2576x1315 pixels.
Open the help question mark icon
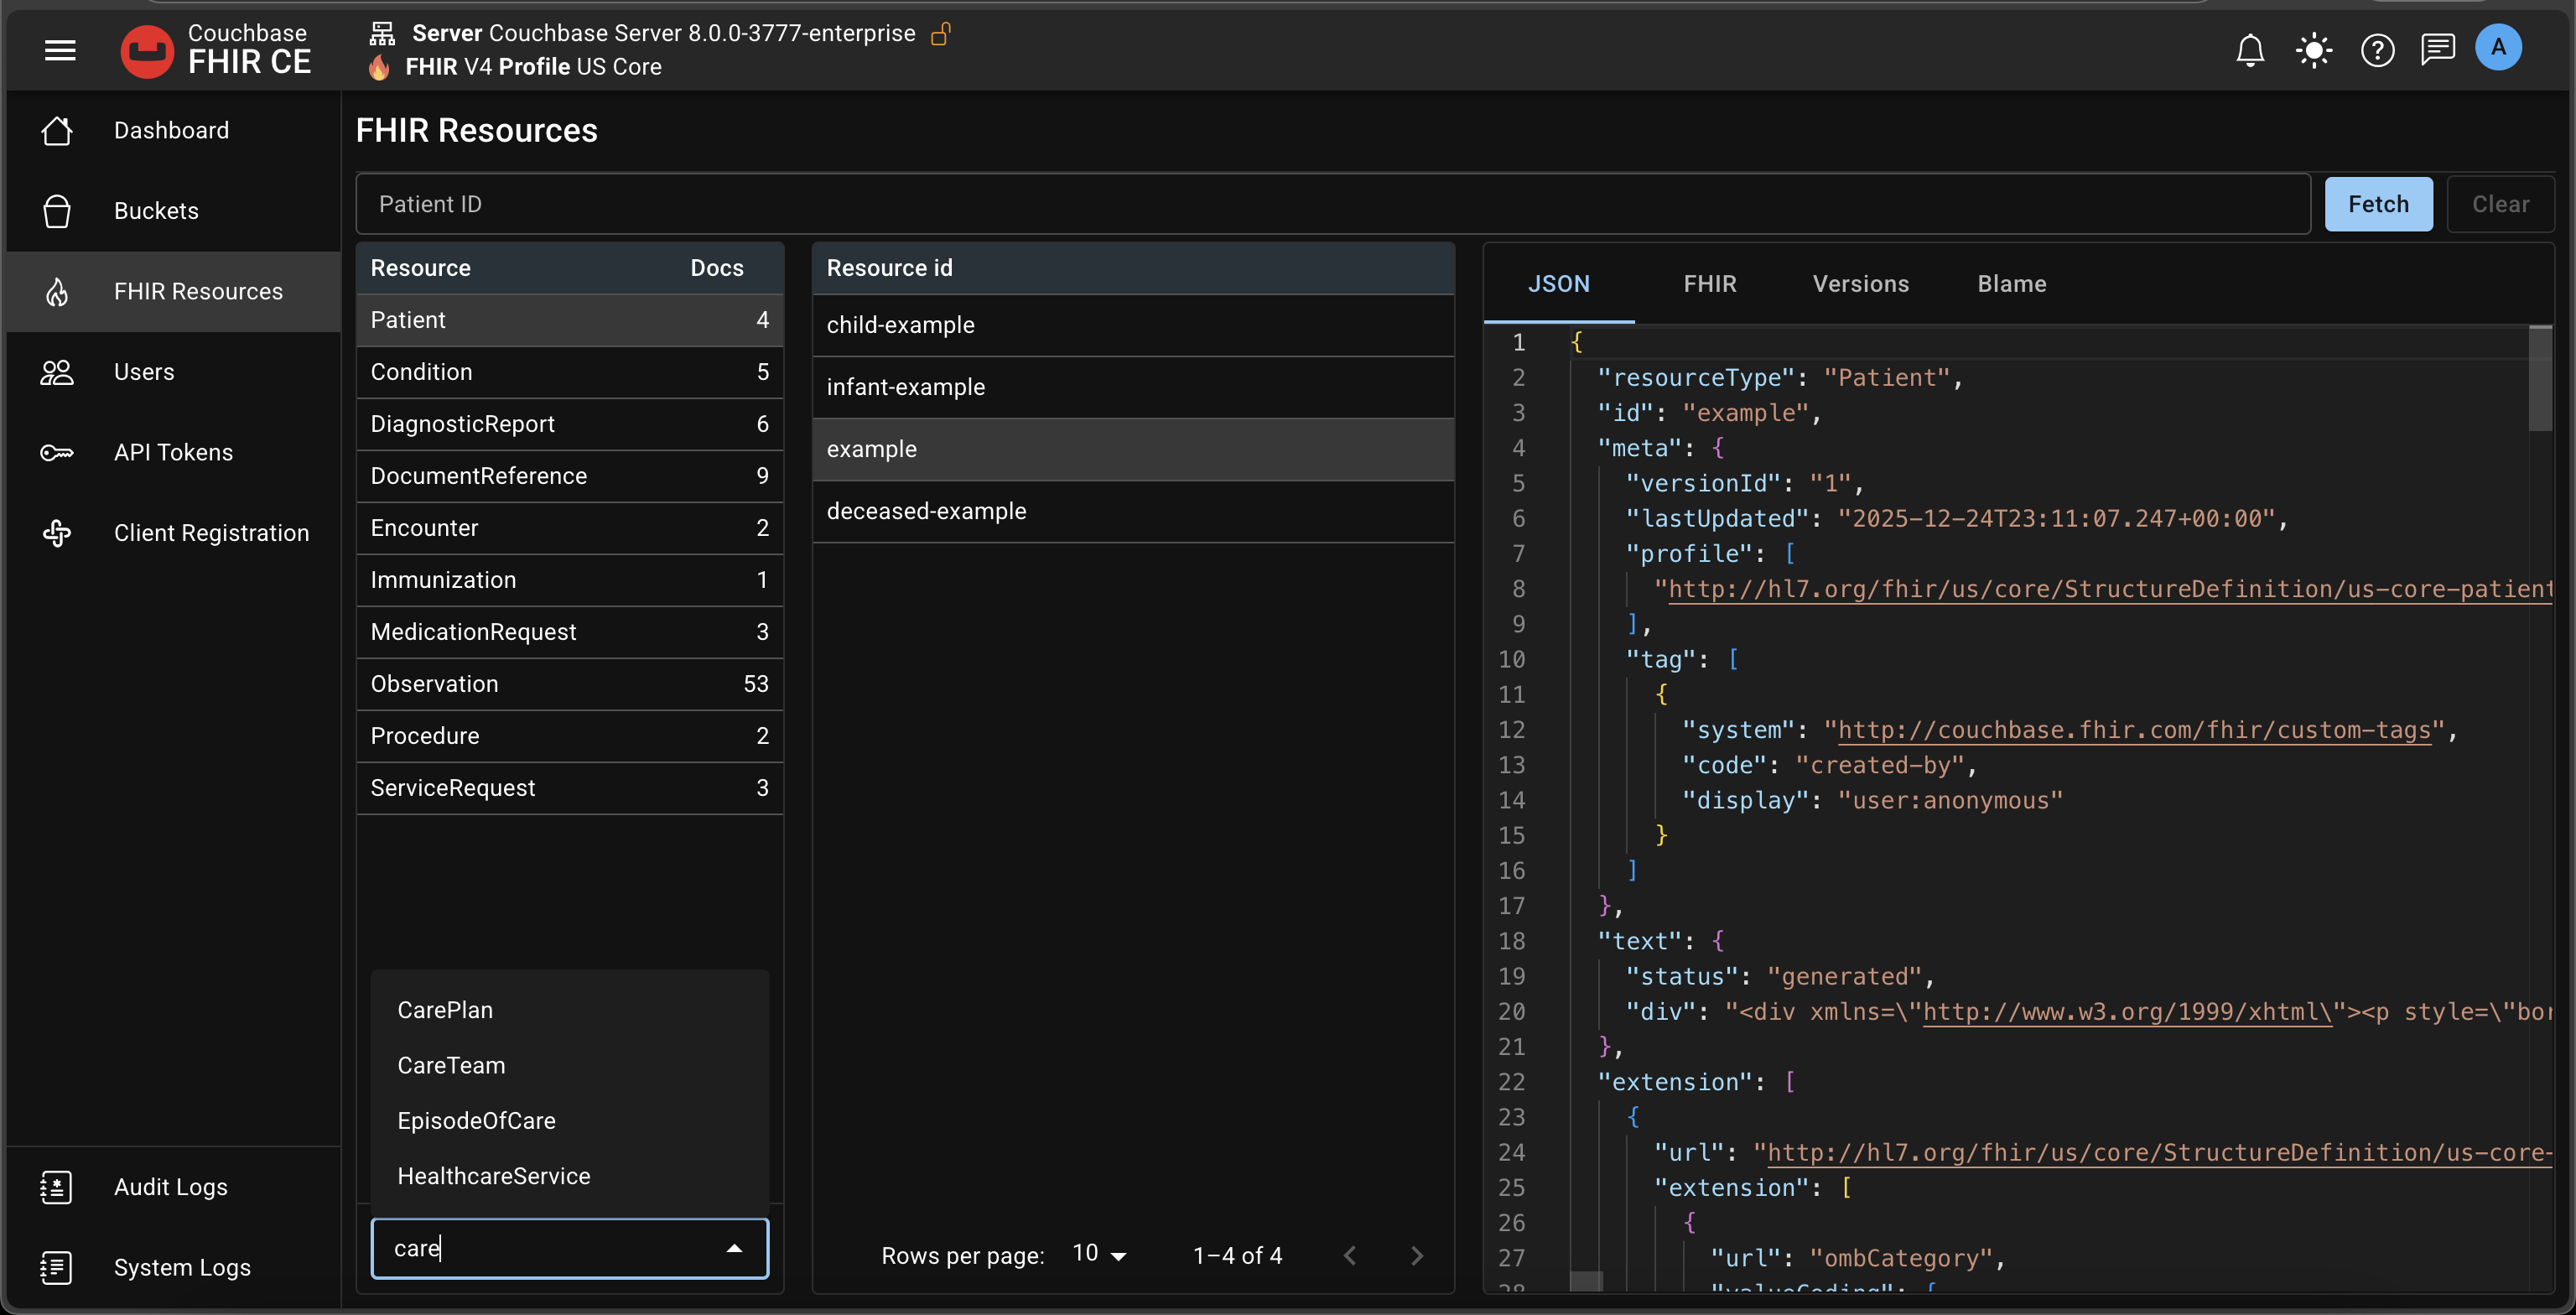pos(2377,50)
